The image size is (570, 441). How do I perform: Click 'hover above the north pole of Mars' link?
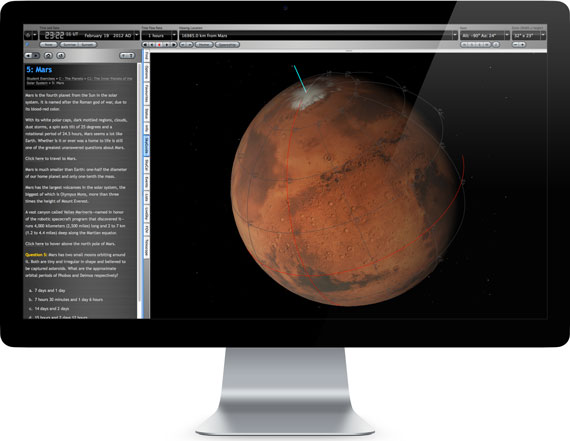click(x=70, y=244)
